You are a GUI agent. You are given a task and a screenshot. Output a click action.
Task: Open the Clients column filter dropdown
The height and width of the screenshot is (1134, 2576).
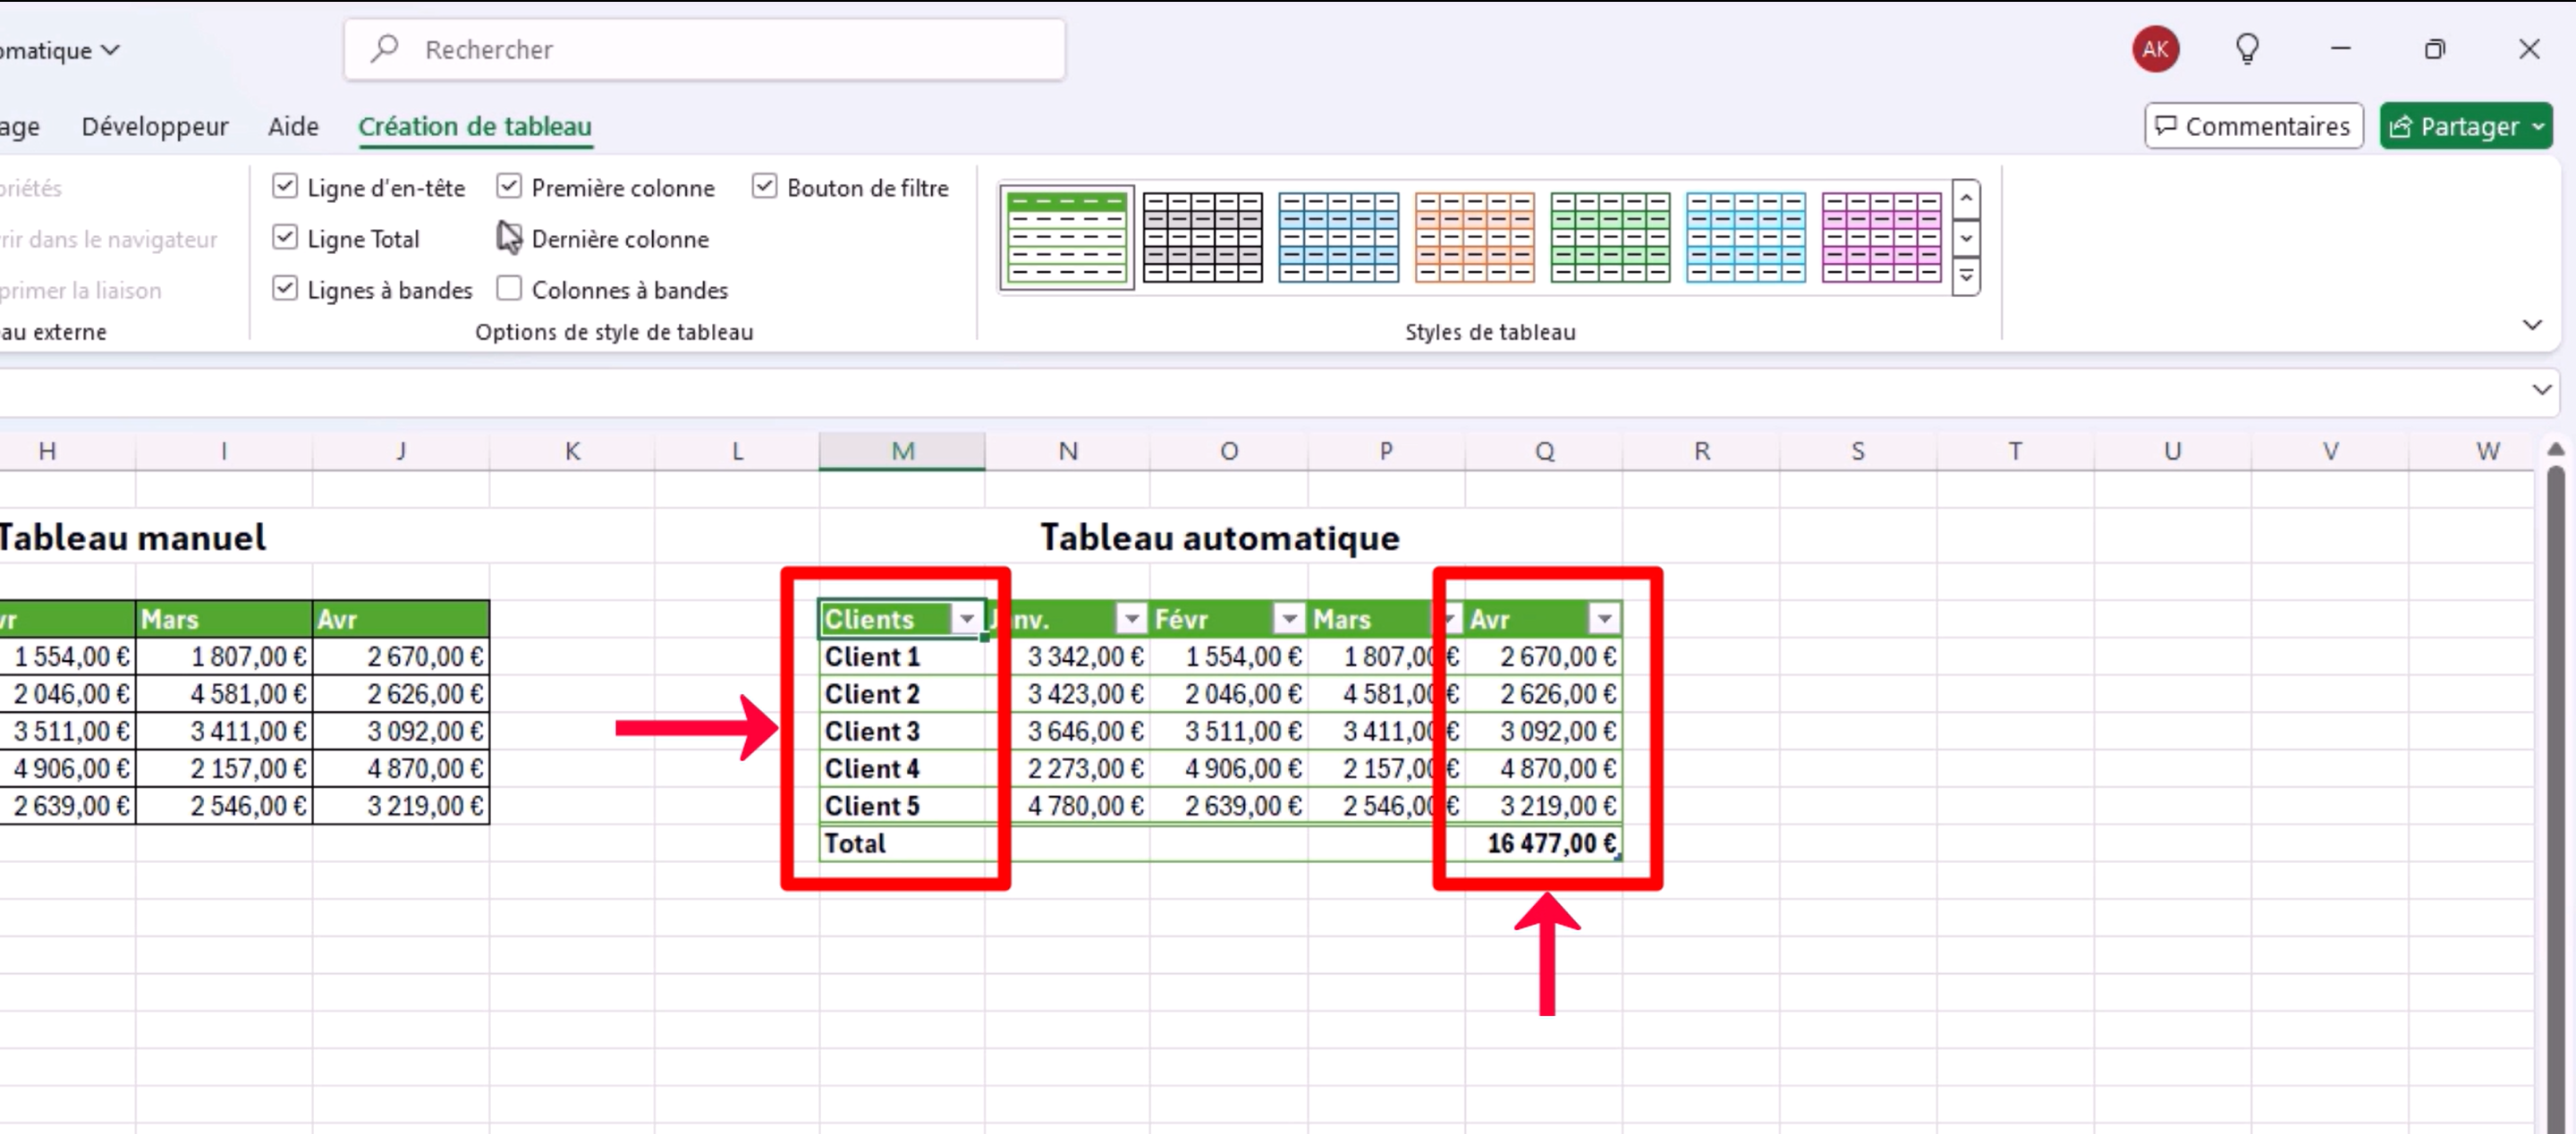click(x=966, y=619)
